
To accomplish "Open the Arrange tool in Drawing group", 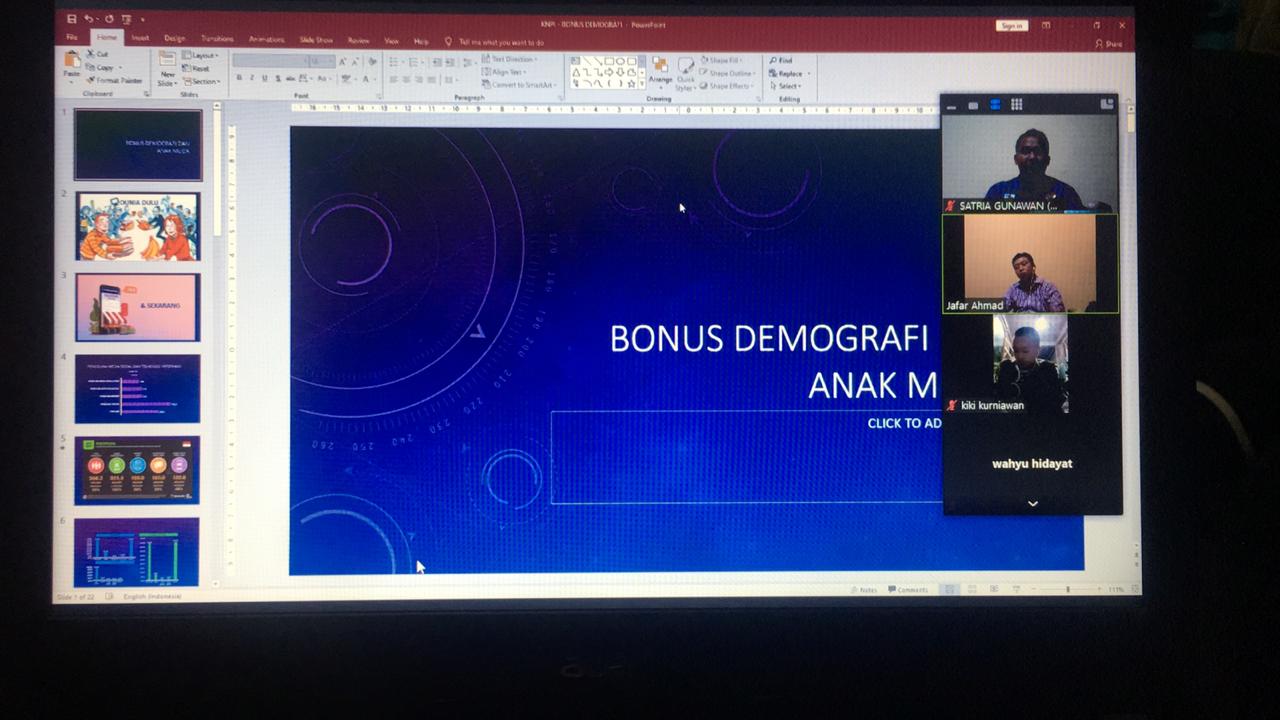I will click(x=660, y=70).
